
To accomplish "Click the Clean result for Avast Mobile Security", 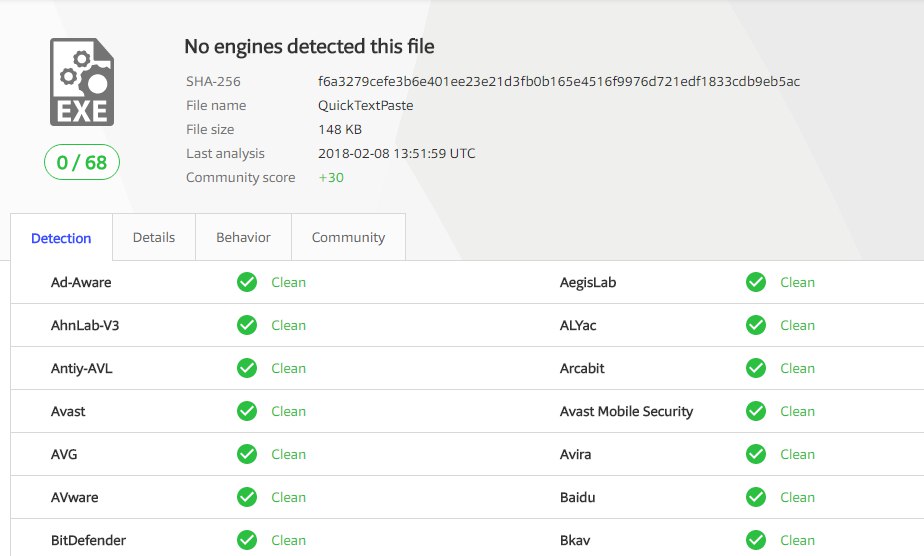I will tap(797, 411).
